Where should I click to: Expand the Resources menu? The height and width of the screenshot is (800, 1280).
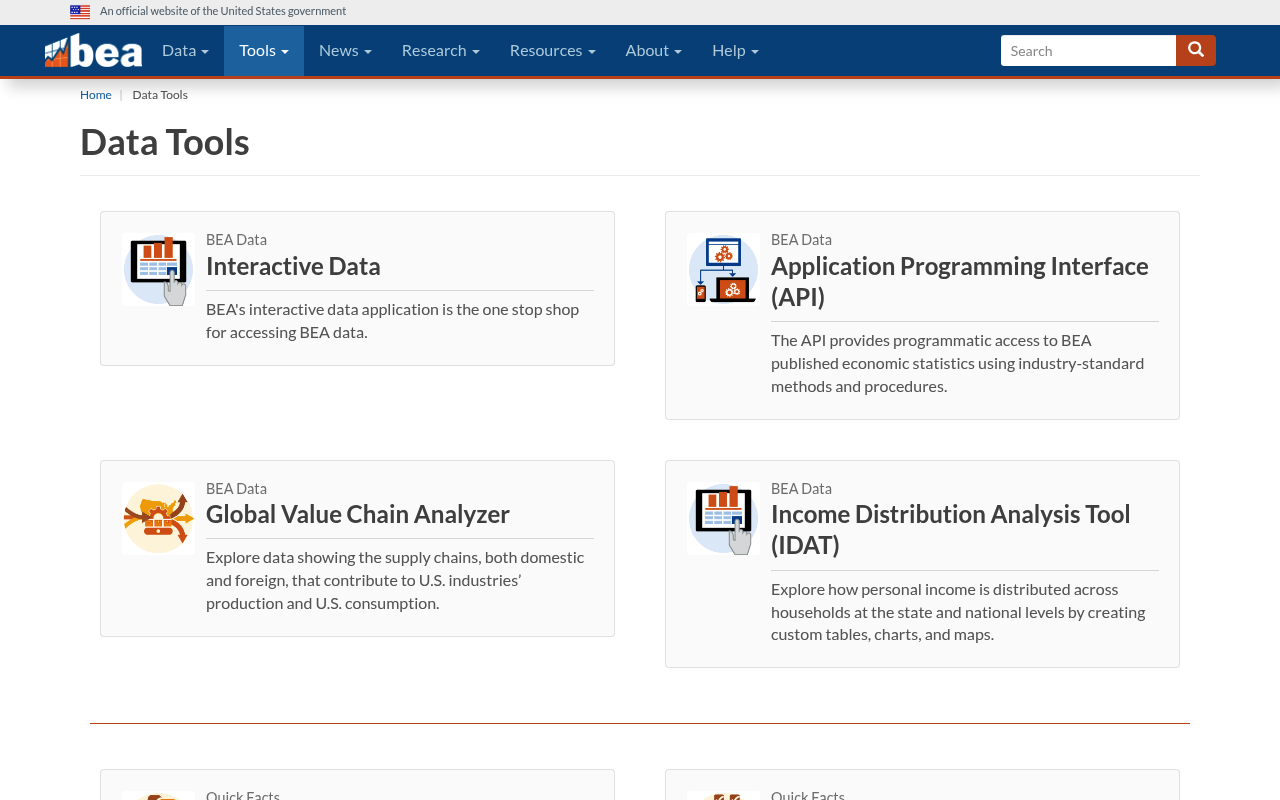click(553, 50)
